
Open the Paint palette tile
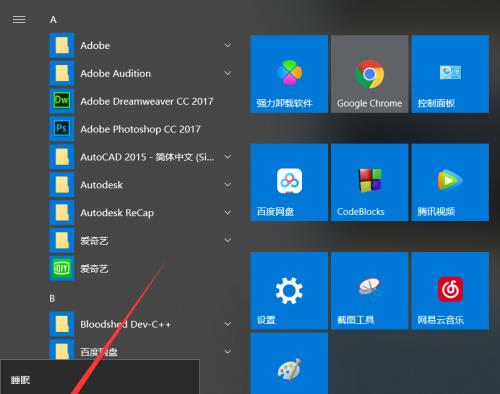(x=289, y=363)
